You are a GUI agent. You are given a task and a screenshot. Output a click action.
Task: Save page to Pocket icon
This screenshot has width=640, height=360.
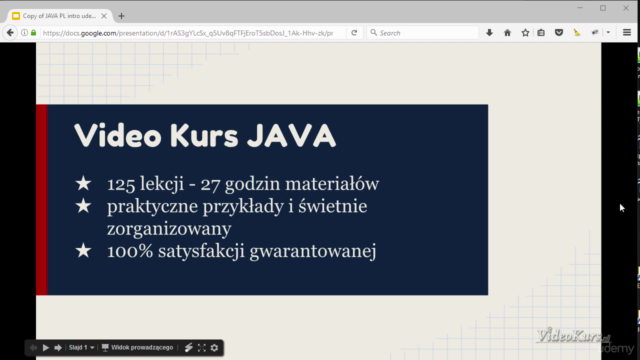coord(559,33)
